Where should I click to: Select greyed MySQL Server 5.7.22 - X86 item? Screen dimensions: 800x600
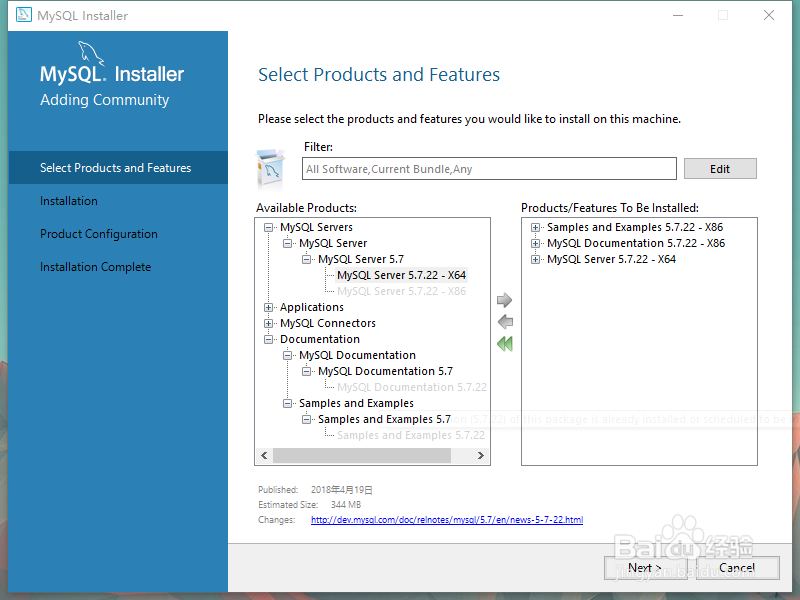[402, 291]
